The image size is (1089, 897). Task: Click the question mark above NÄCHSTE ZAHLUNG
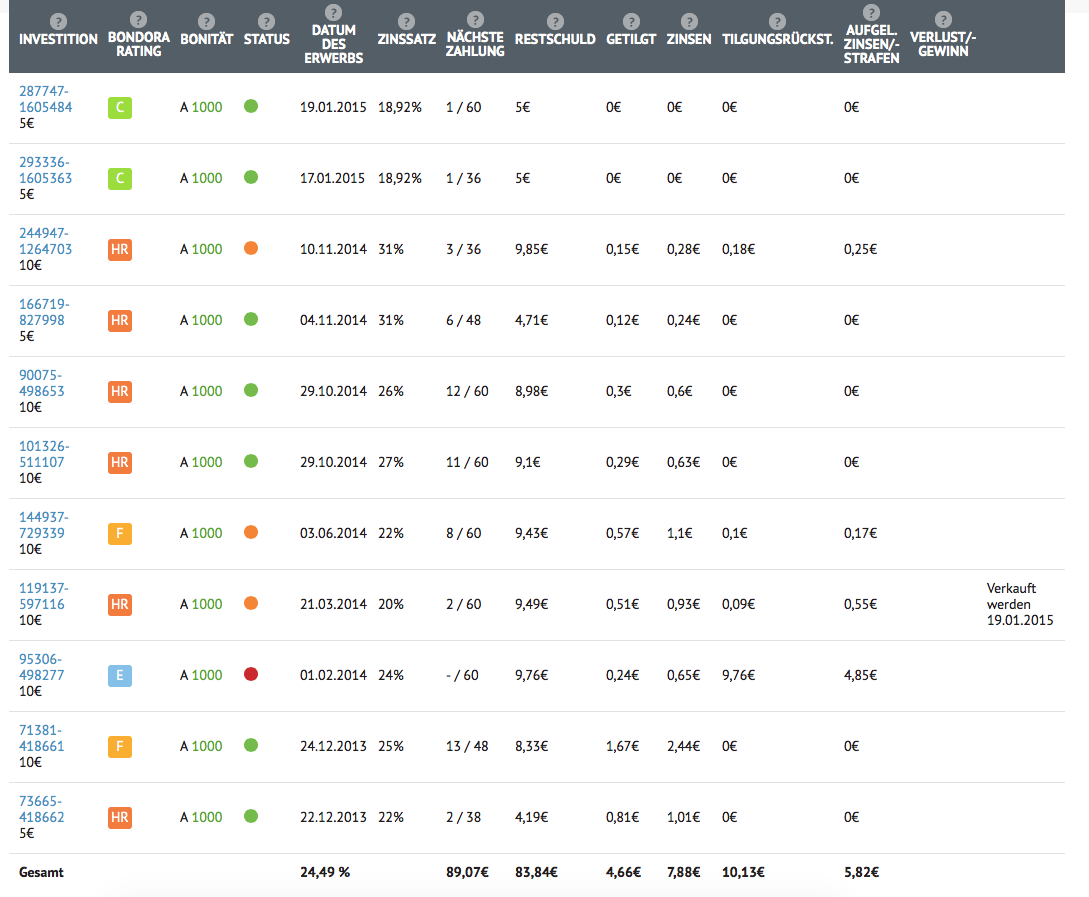pos(475,19)
